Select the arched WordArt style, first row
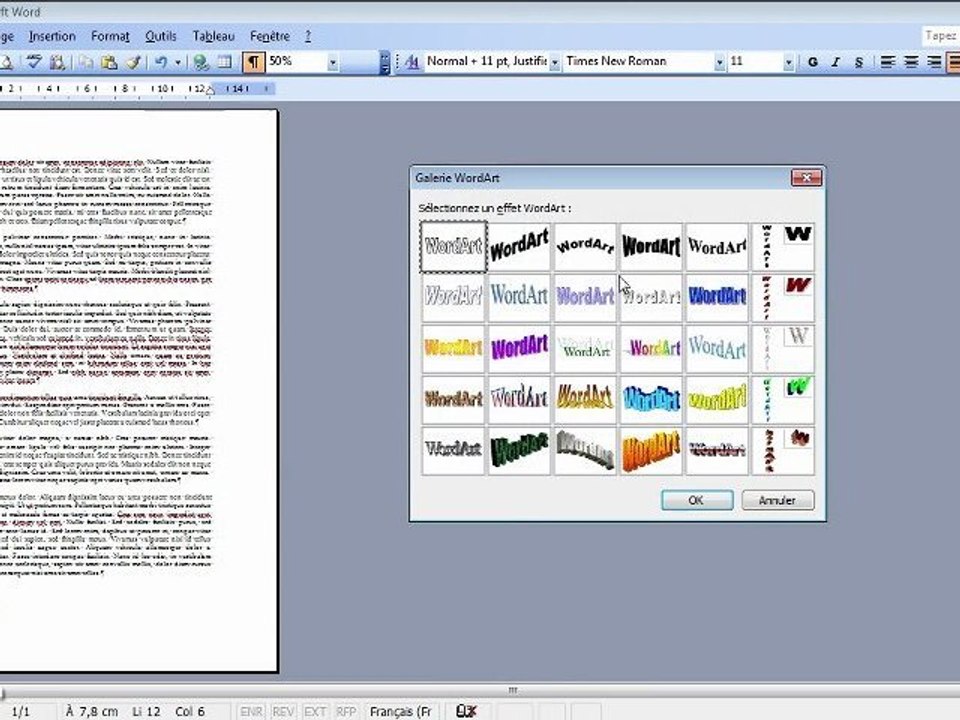 [x=585, y=247]
